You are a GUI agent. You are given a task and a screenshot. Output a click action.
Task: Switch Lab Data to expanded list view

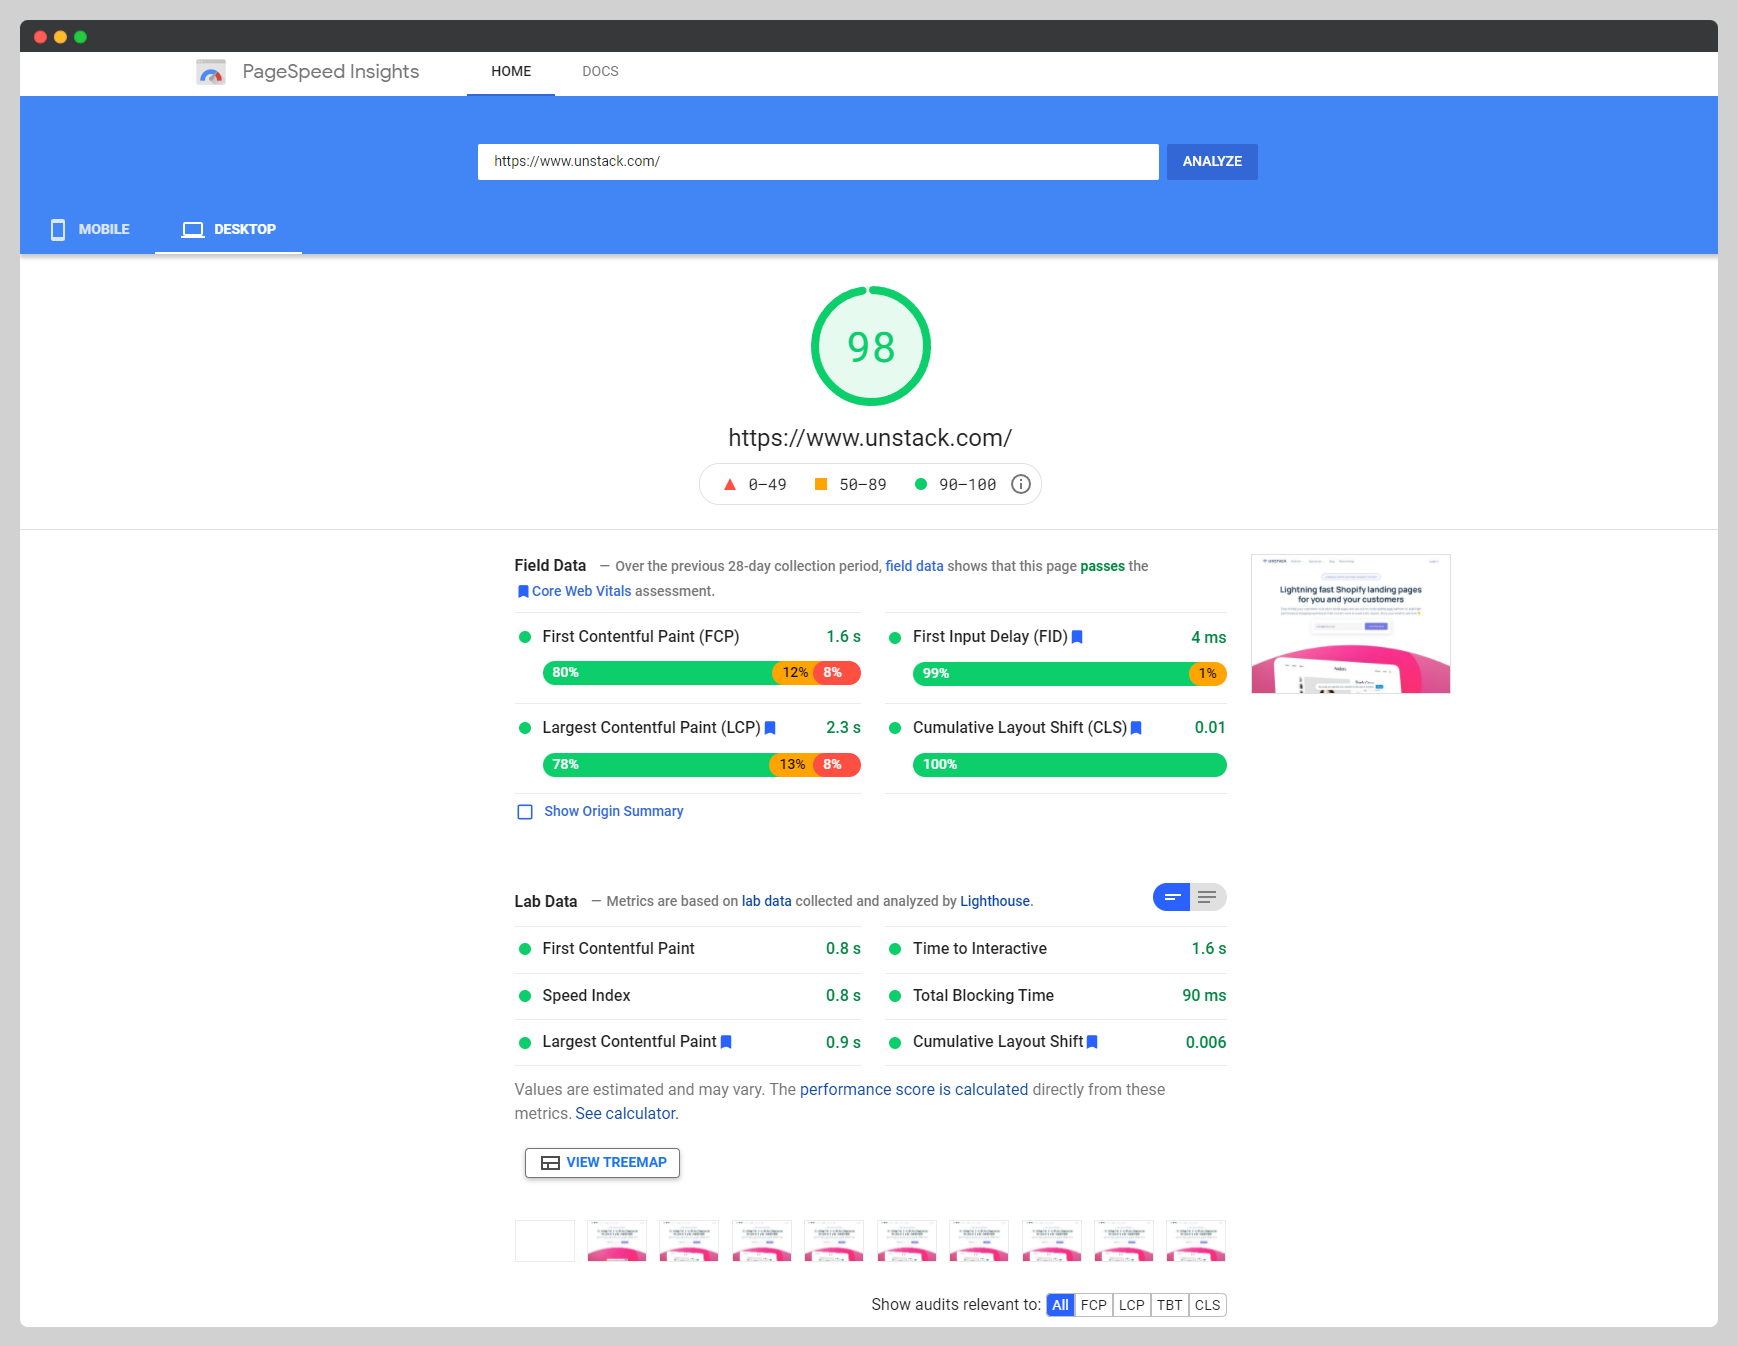[1209, 897]
